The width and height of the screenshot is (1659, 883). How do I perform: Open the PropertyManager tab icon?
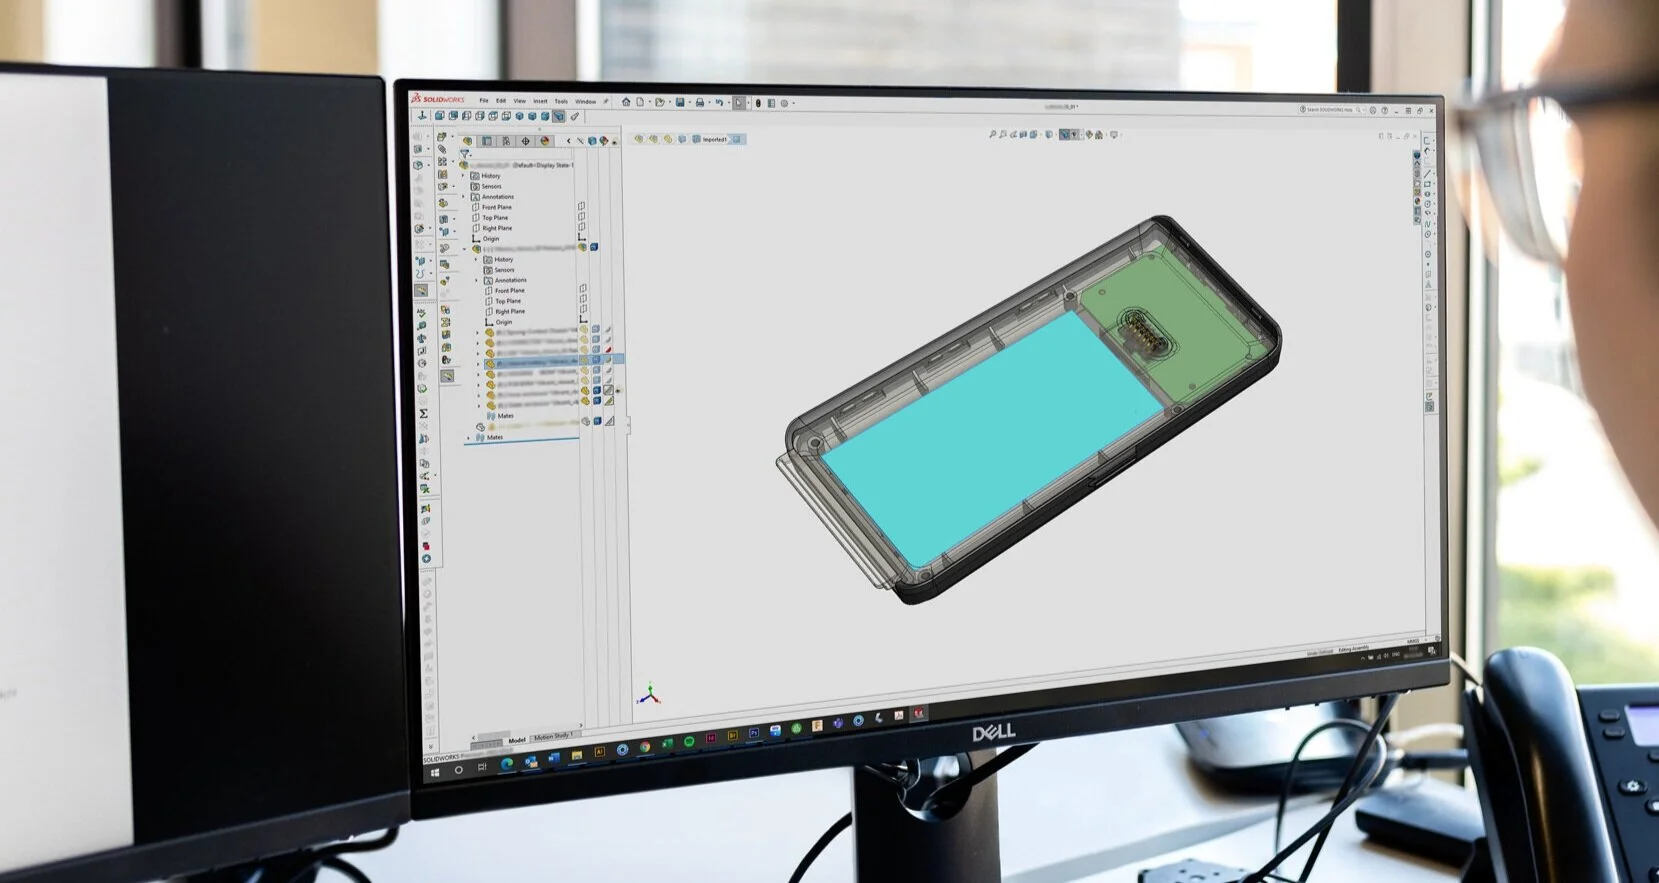tap(487, 141)
